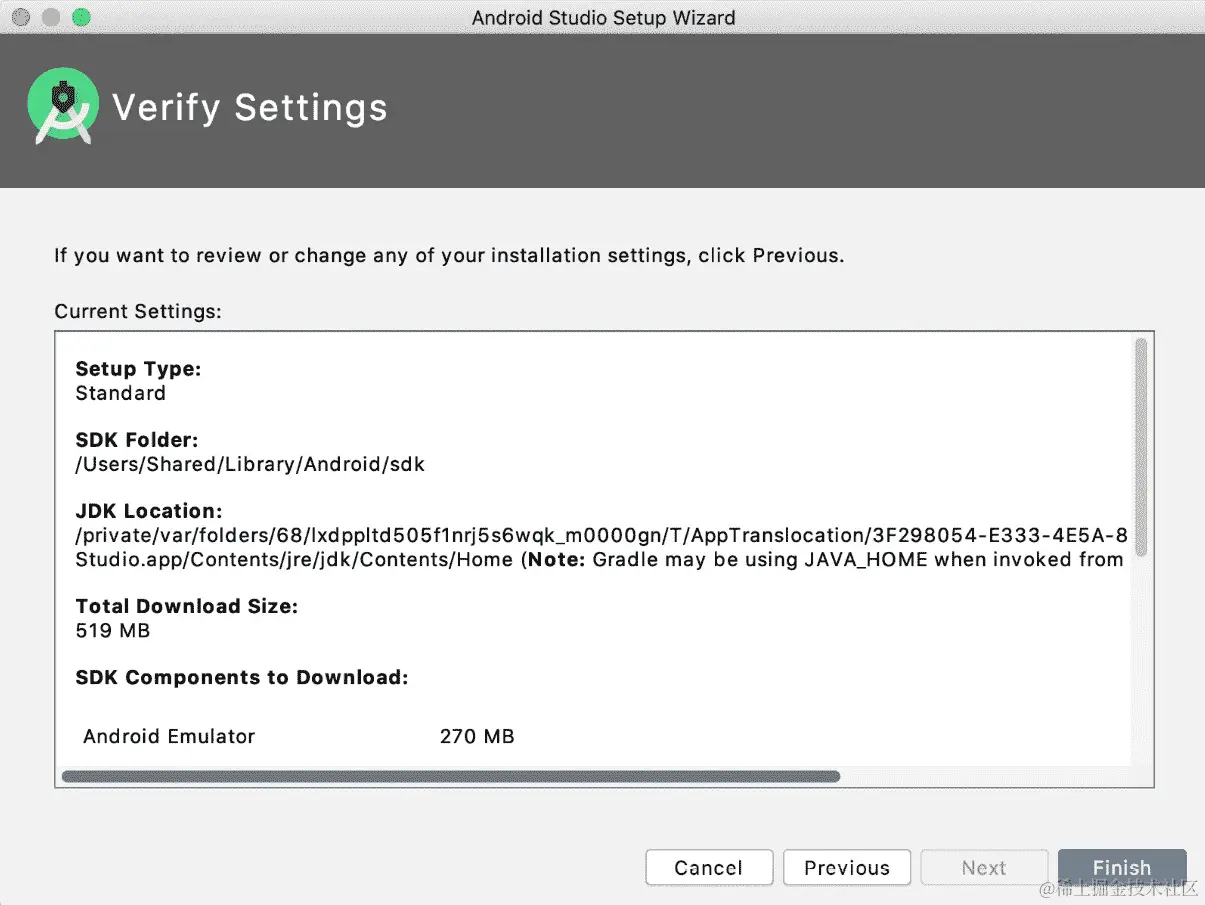Close the setup wizard with the red button
This screenshot has width=1205, height=905.
point(20,17)
